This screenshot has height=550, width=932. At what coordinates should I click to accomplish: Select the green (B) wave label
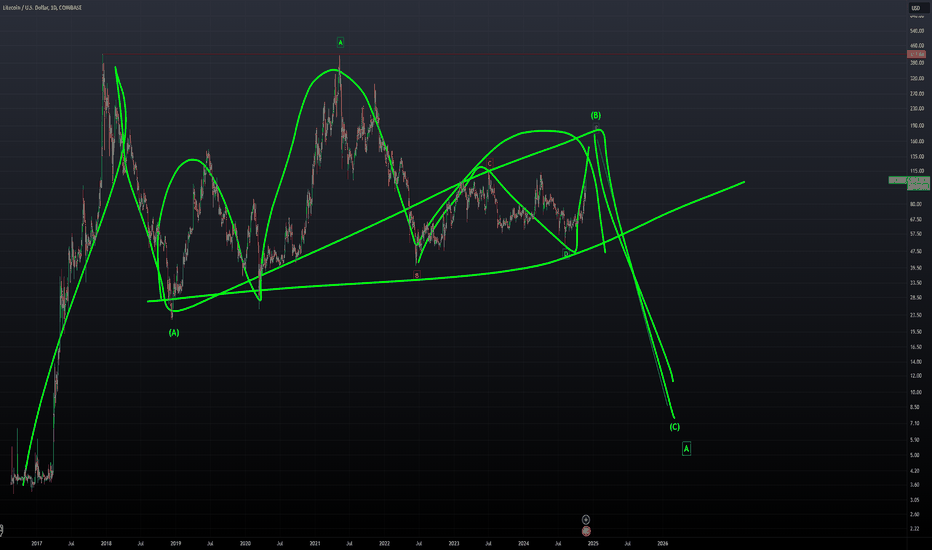pos(596,115)
